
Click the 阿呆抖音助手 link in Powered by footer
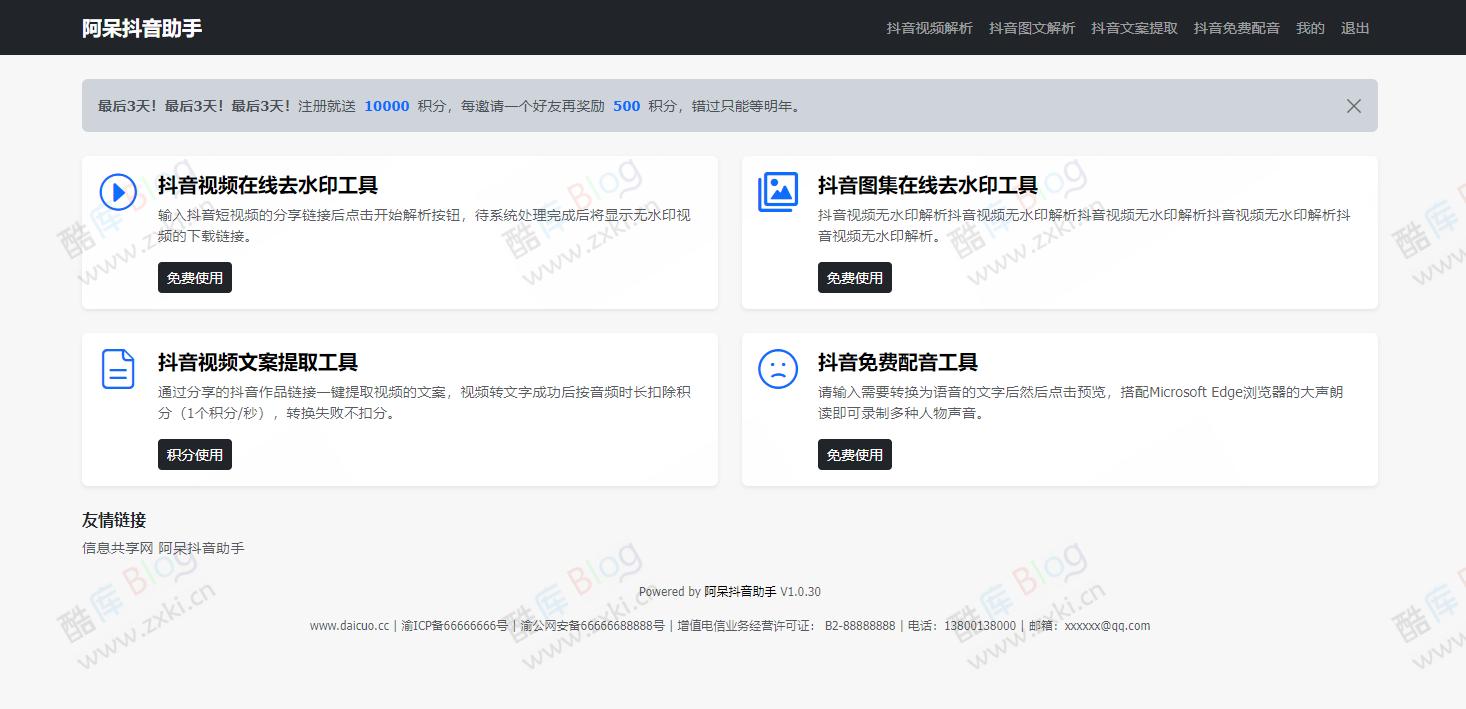pos(741,591)
